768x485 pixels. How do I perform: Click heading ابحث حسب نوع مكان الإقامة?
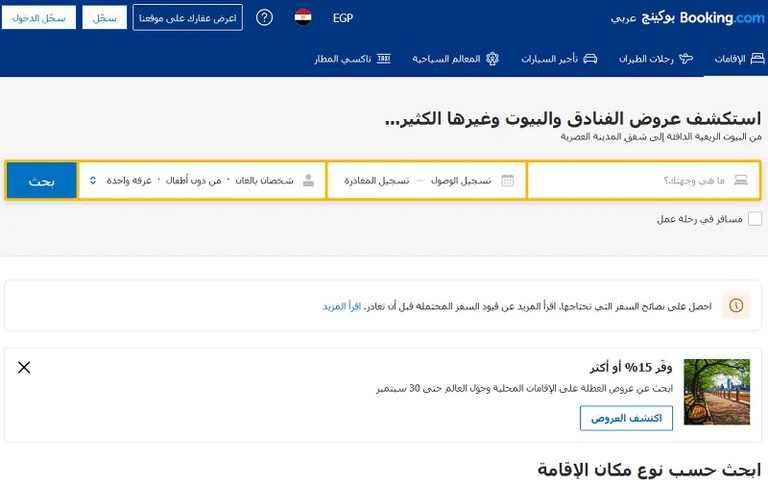649,469
